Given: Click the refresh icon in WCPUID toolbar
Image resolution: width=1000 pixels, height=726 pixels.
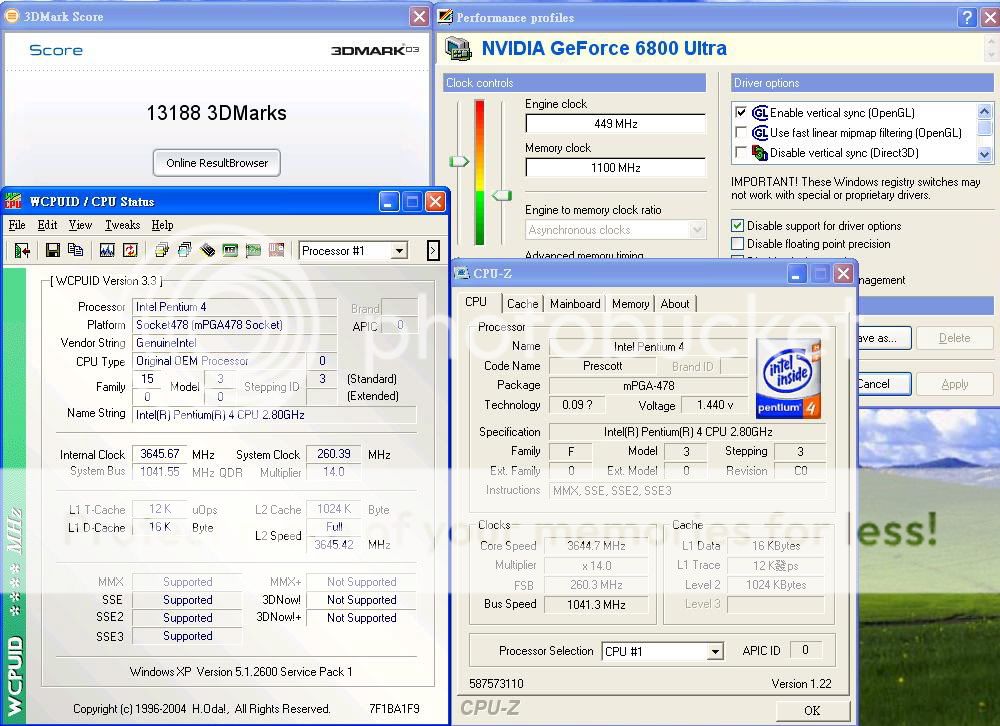Looking at the screenshot, I should click(130, 250).
